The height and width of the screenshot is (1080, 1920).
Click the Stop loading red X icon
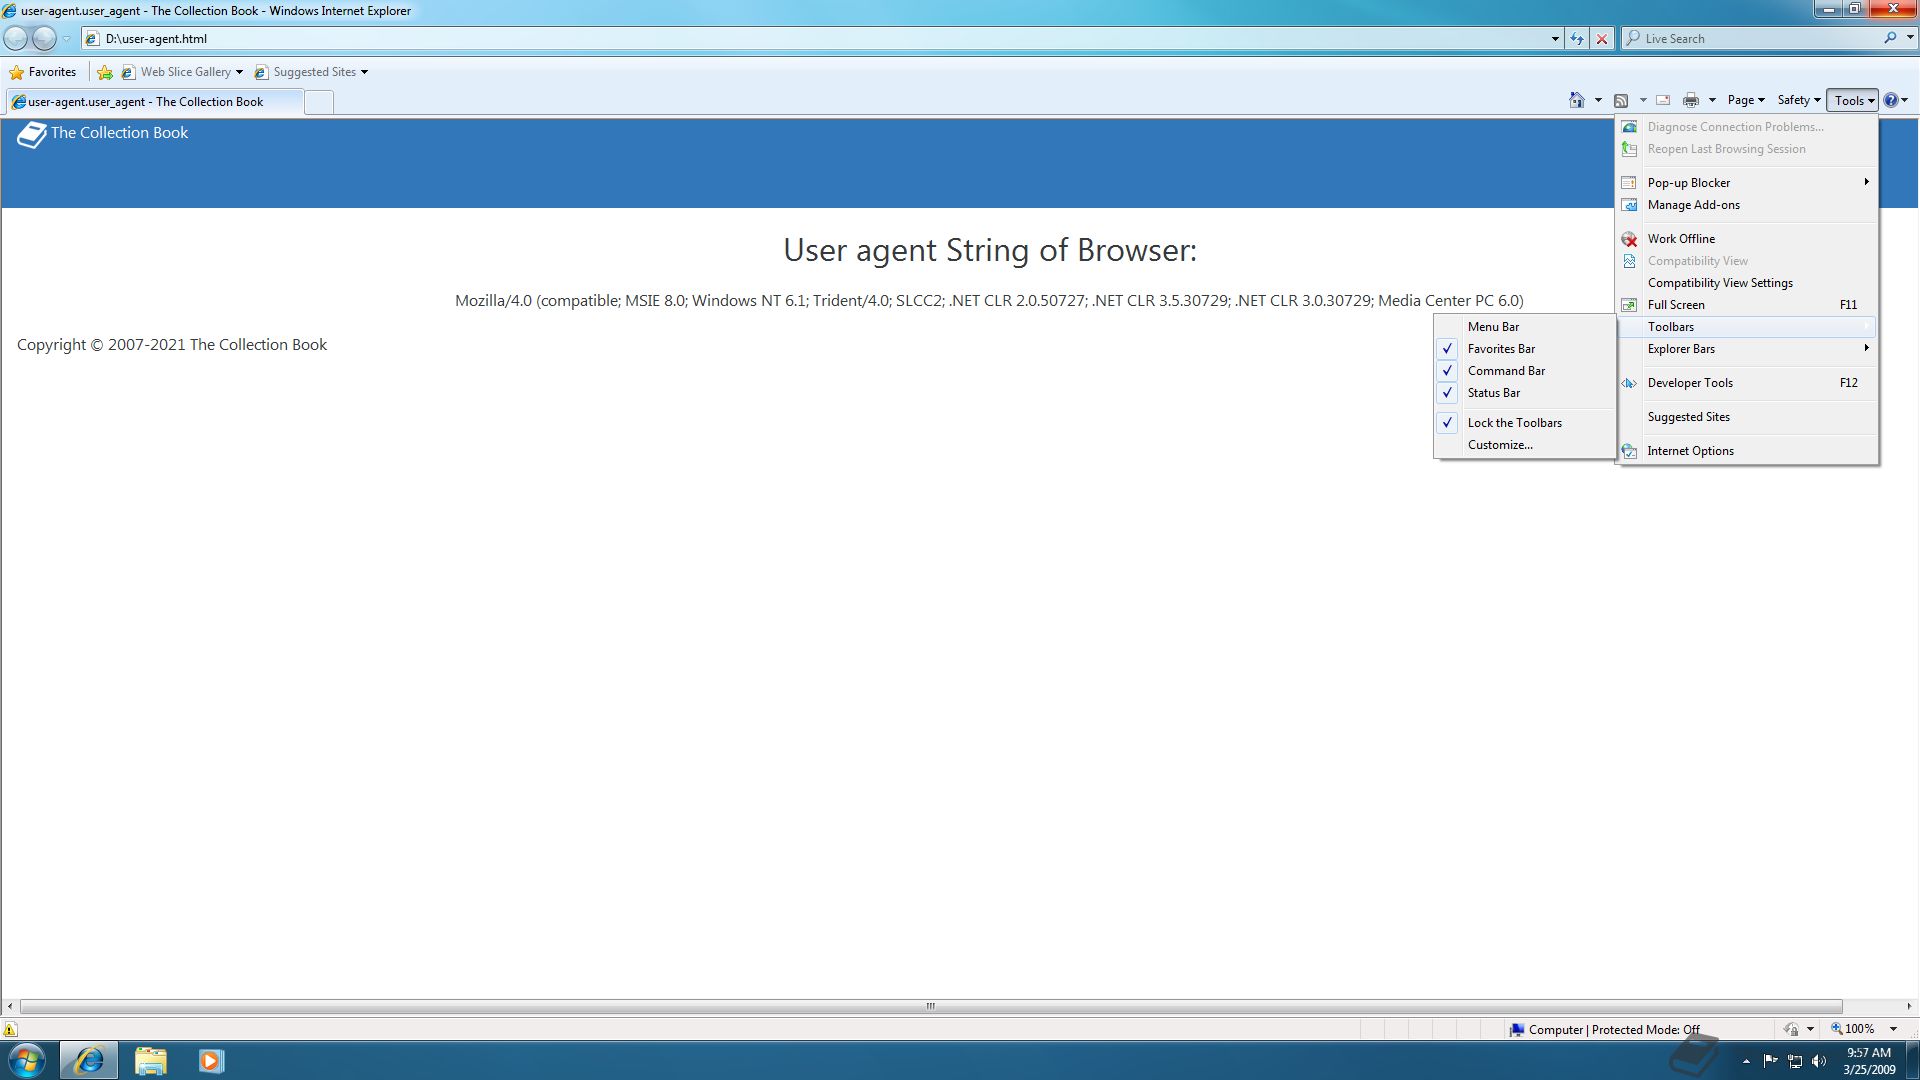tap(1602, 38)
